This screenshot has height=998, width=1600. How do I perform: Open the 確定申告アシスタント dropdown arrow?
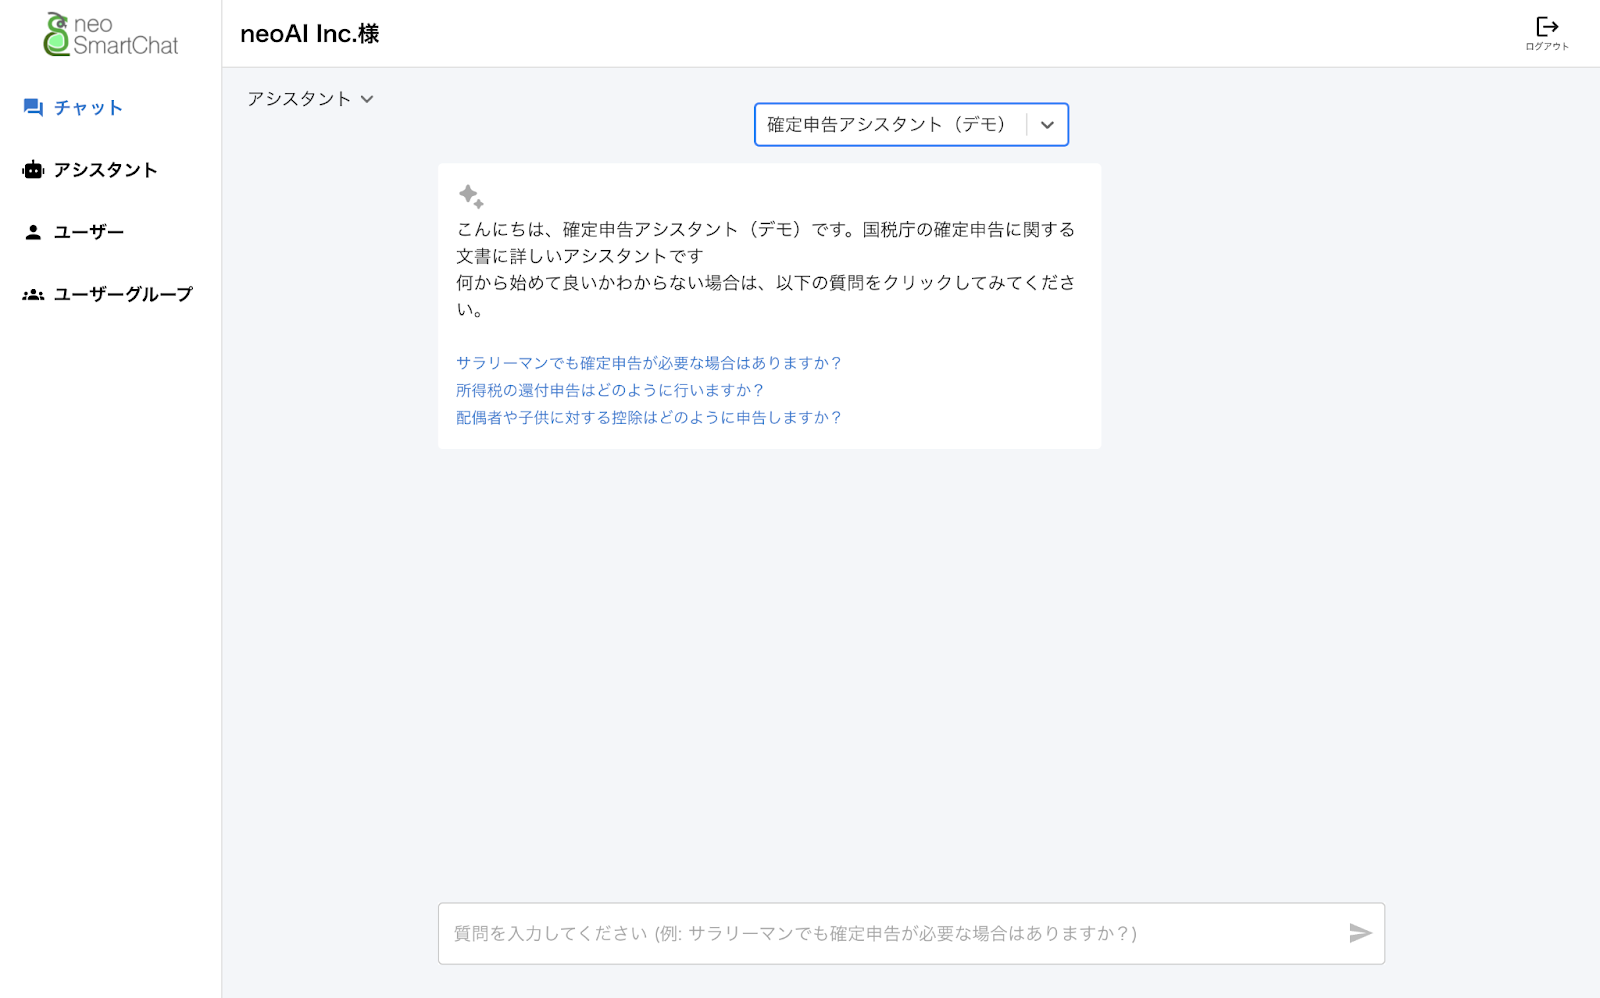pyautogui.click(x=1047, y=125)
